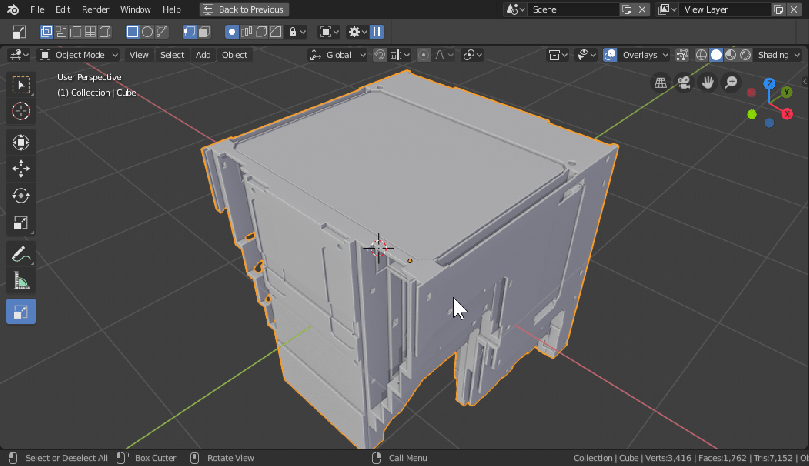Click the Back to Previous button
809x466 pixels.
245,9
